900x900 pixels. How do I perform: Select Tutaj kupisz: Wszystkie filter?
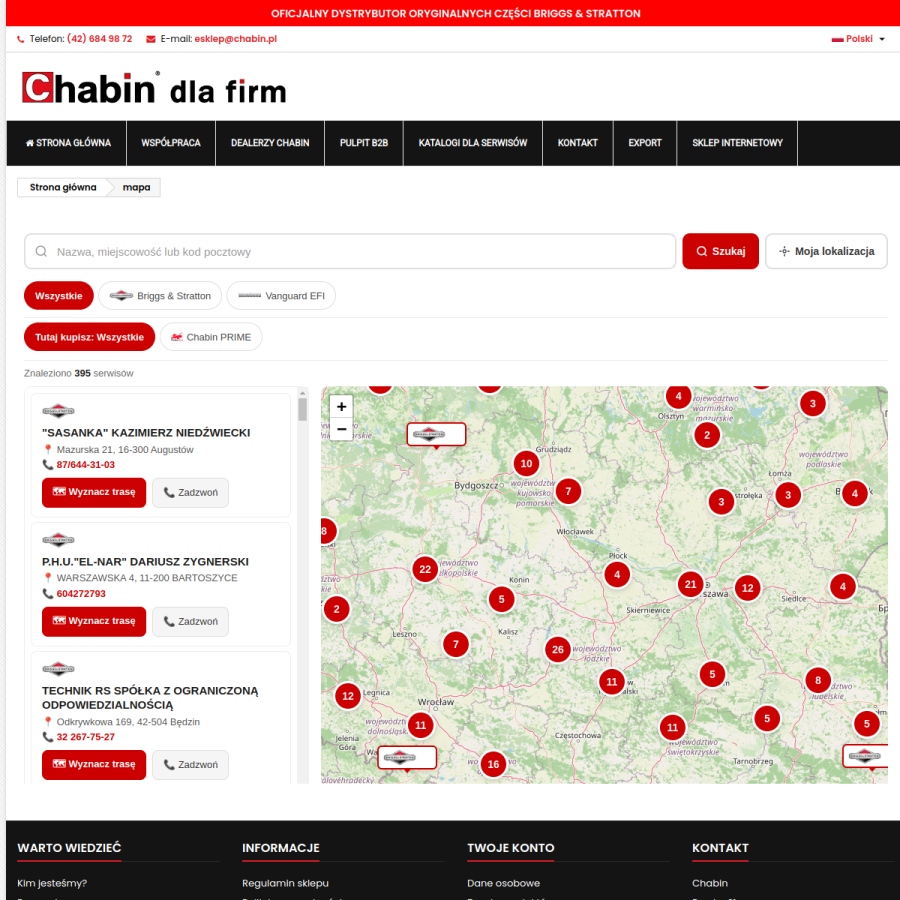click(x=90, y=337)
